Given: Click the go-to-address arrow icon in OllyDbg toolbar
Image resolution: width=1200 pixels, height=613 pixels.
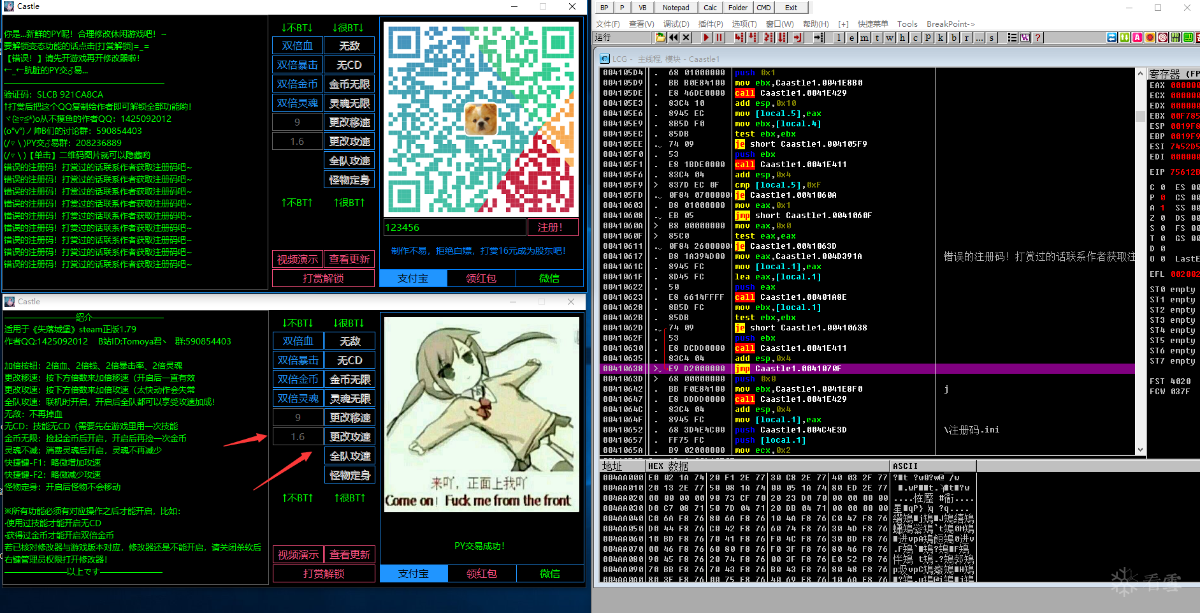Looking at the screenshot, I should click(x=817, y=37).
